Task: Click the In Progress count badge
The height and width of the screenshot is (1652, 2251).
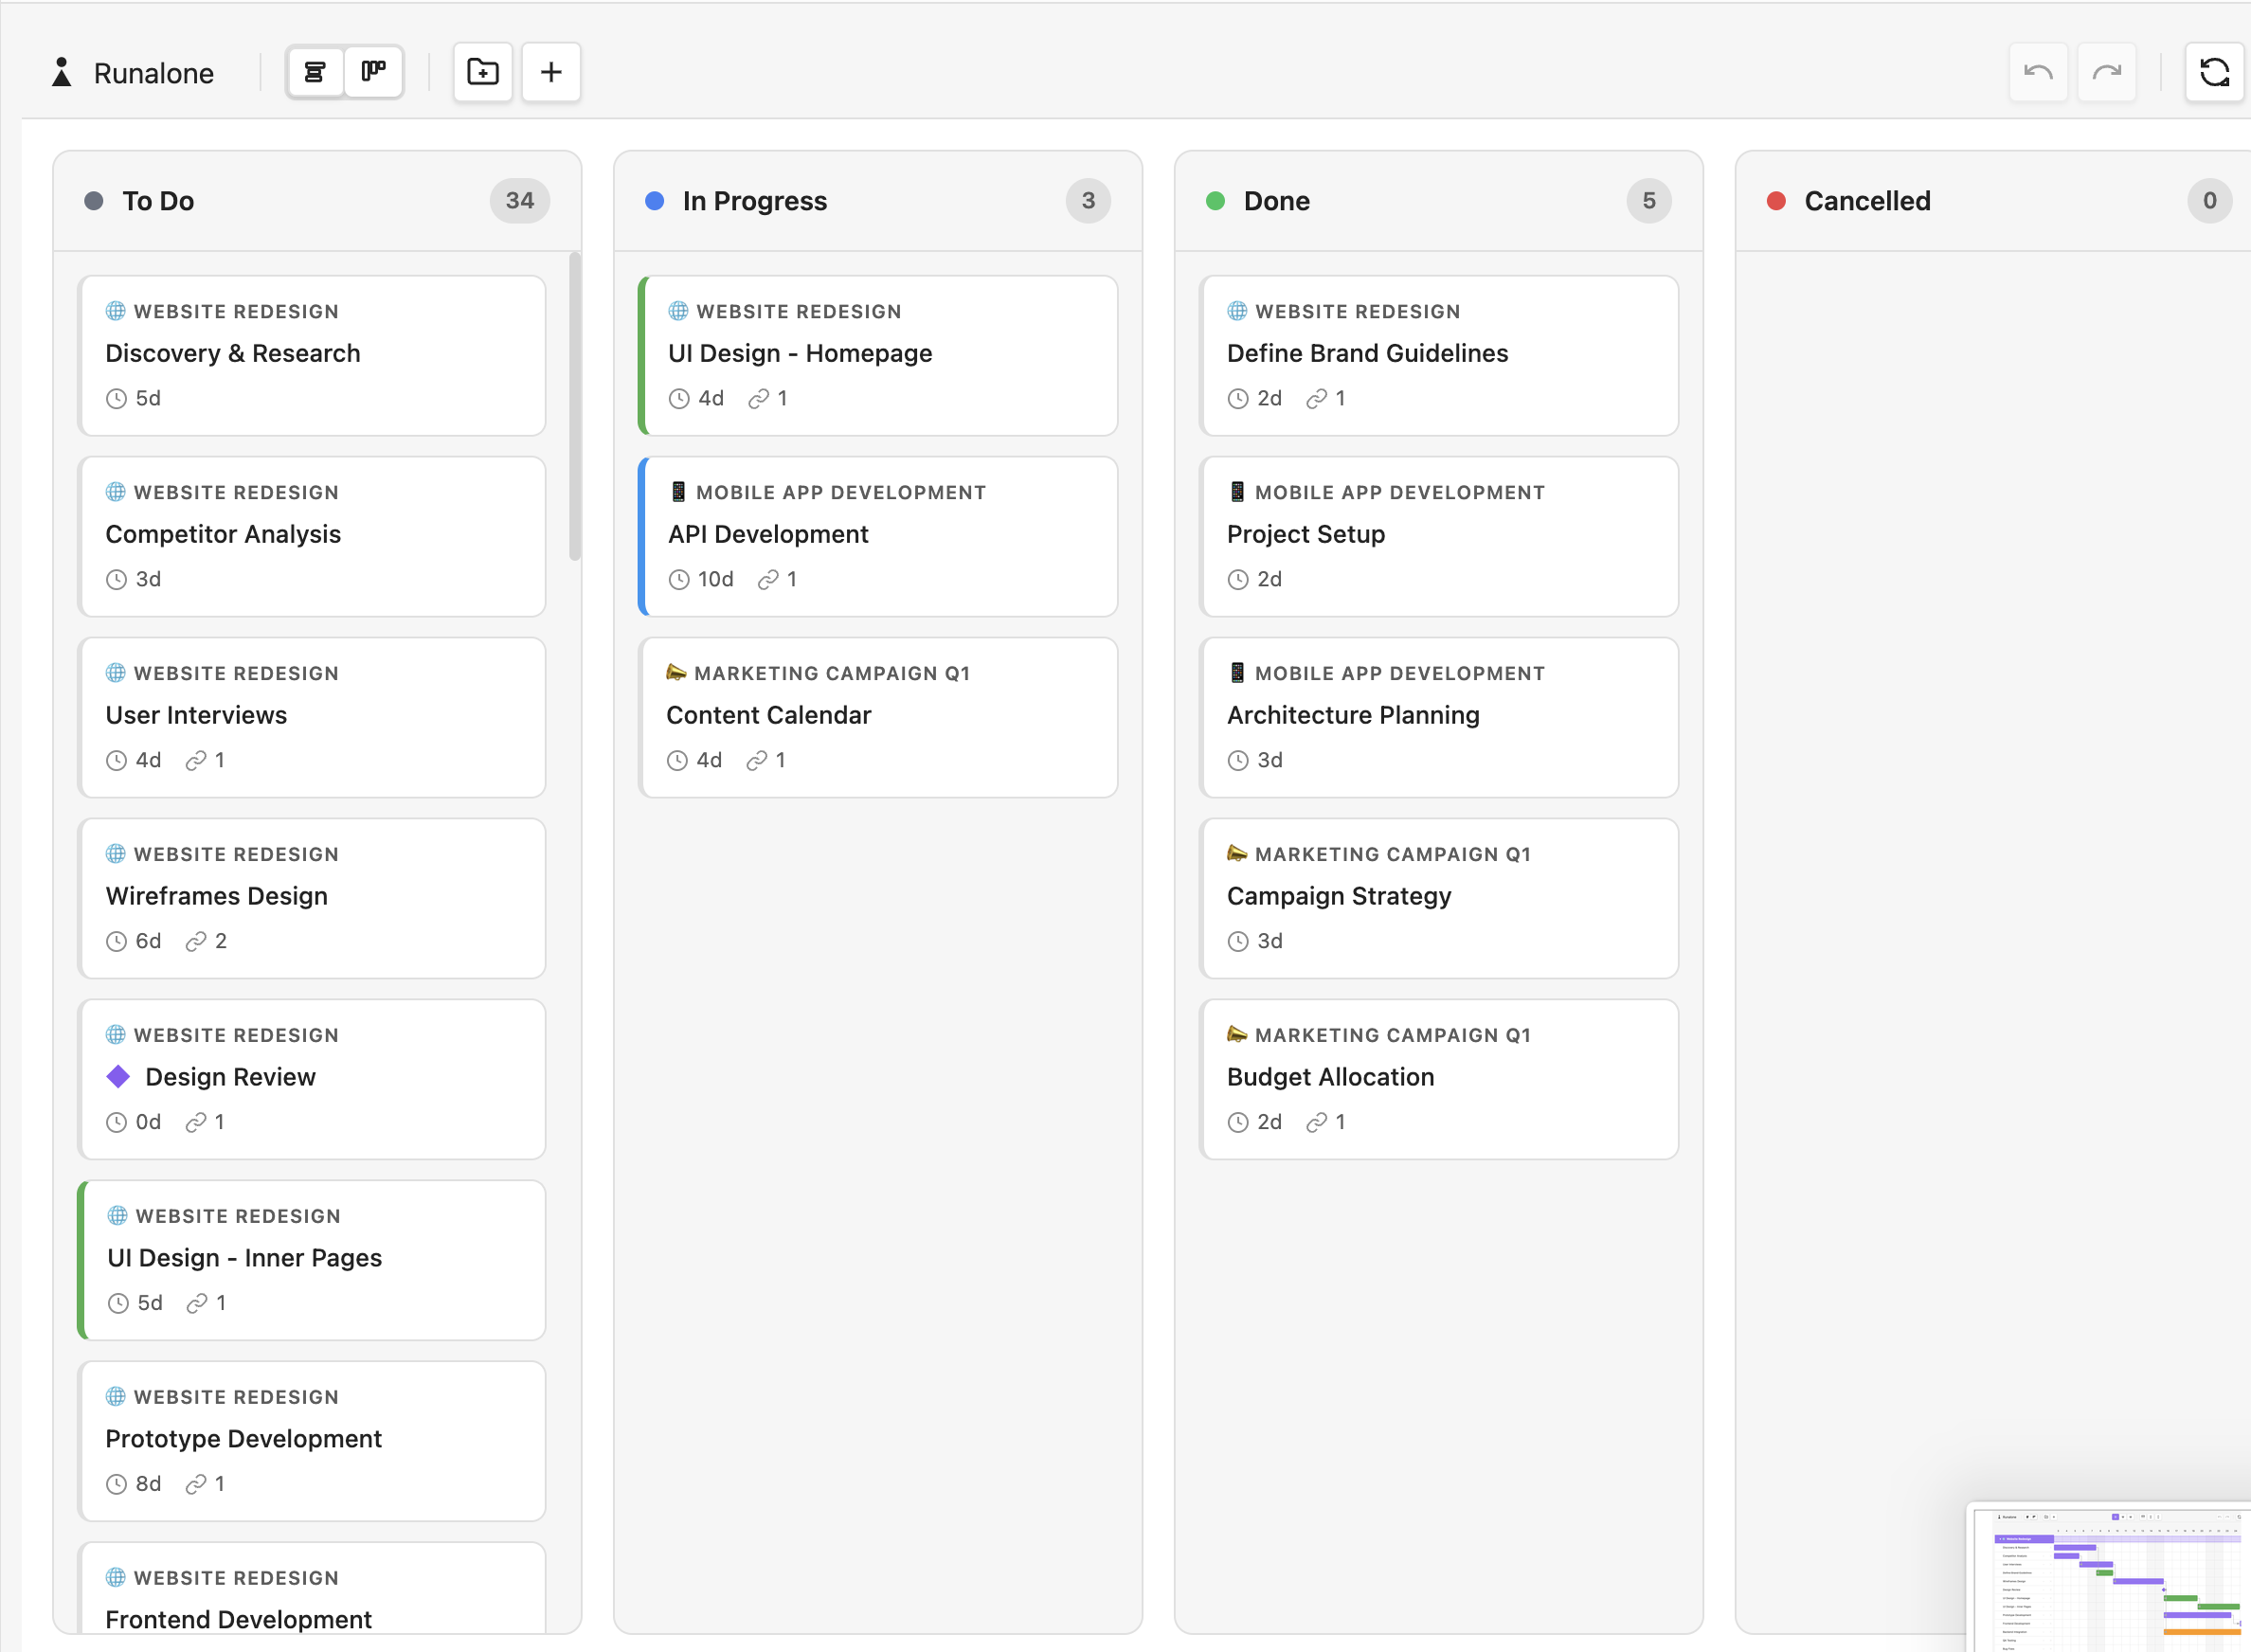Action: [x=1088, y=201]
